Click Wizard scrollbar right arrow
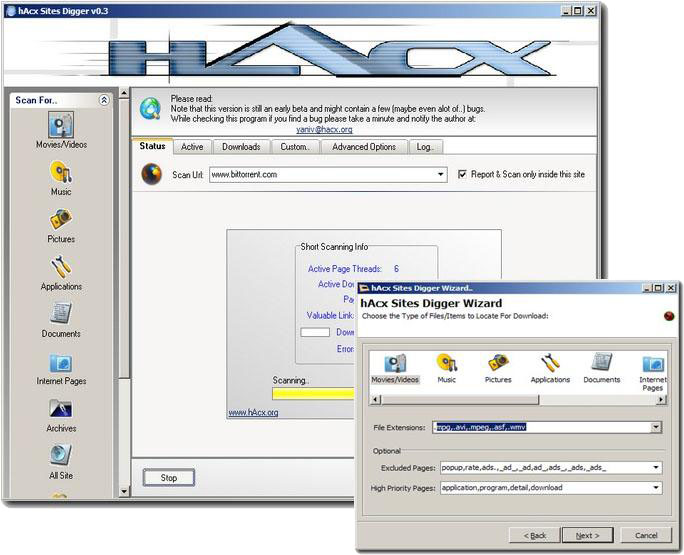The height and width of the screenshot is (555, 684). coord(662,400)
